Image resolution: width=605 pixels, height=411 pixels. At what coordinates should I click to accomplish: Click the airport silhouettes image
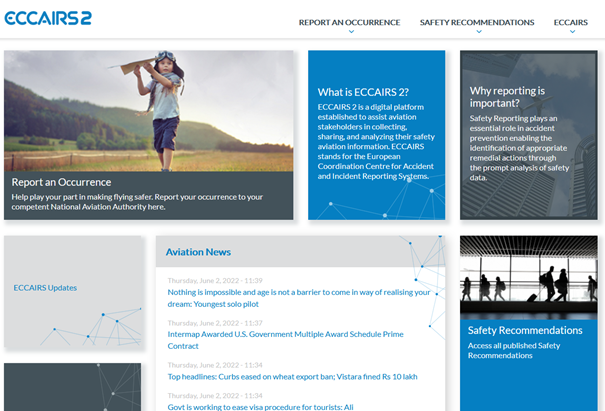[529, 277]
